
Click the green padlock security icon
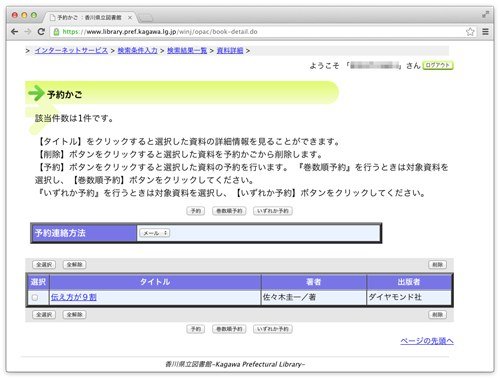click(56, 32)
